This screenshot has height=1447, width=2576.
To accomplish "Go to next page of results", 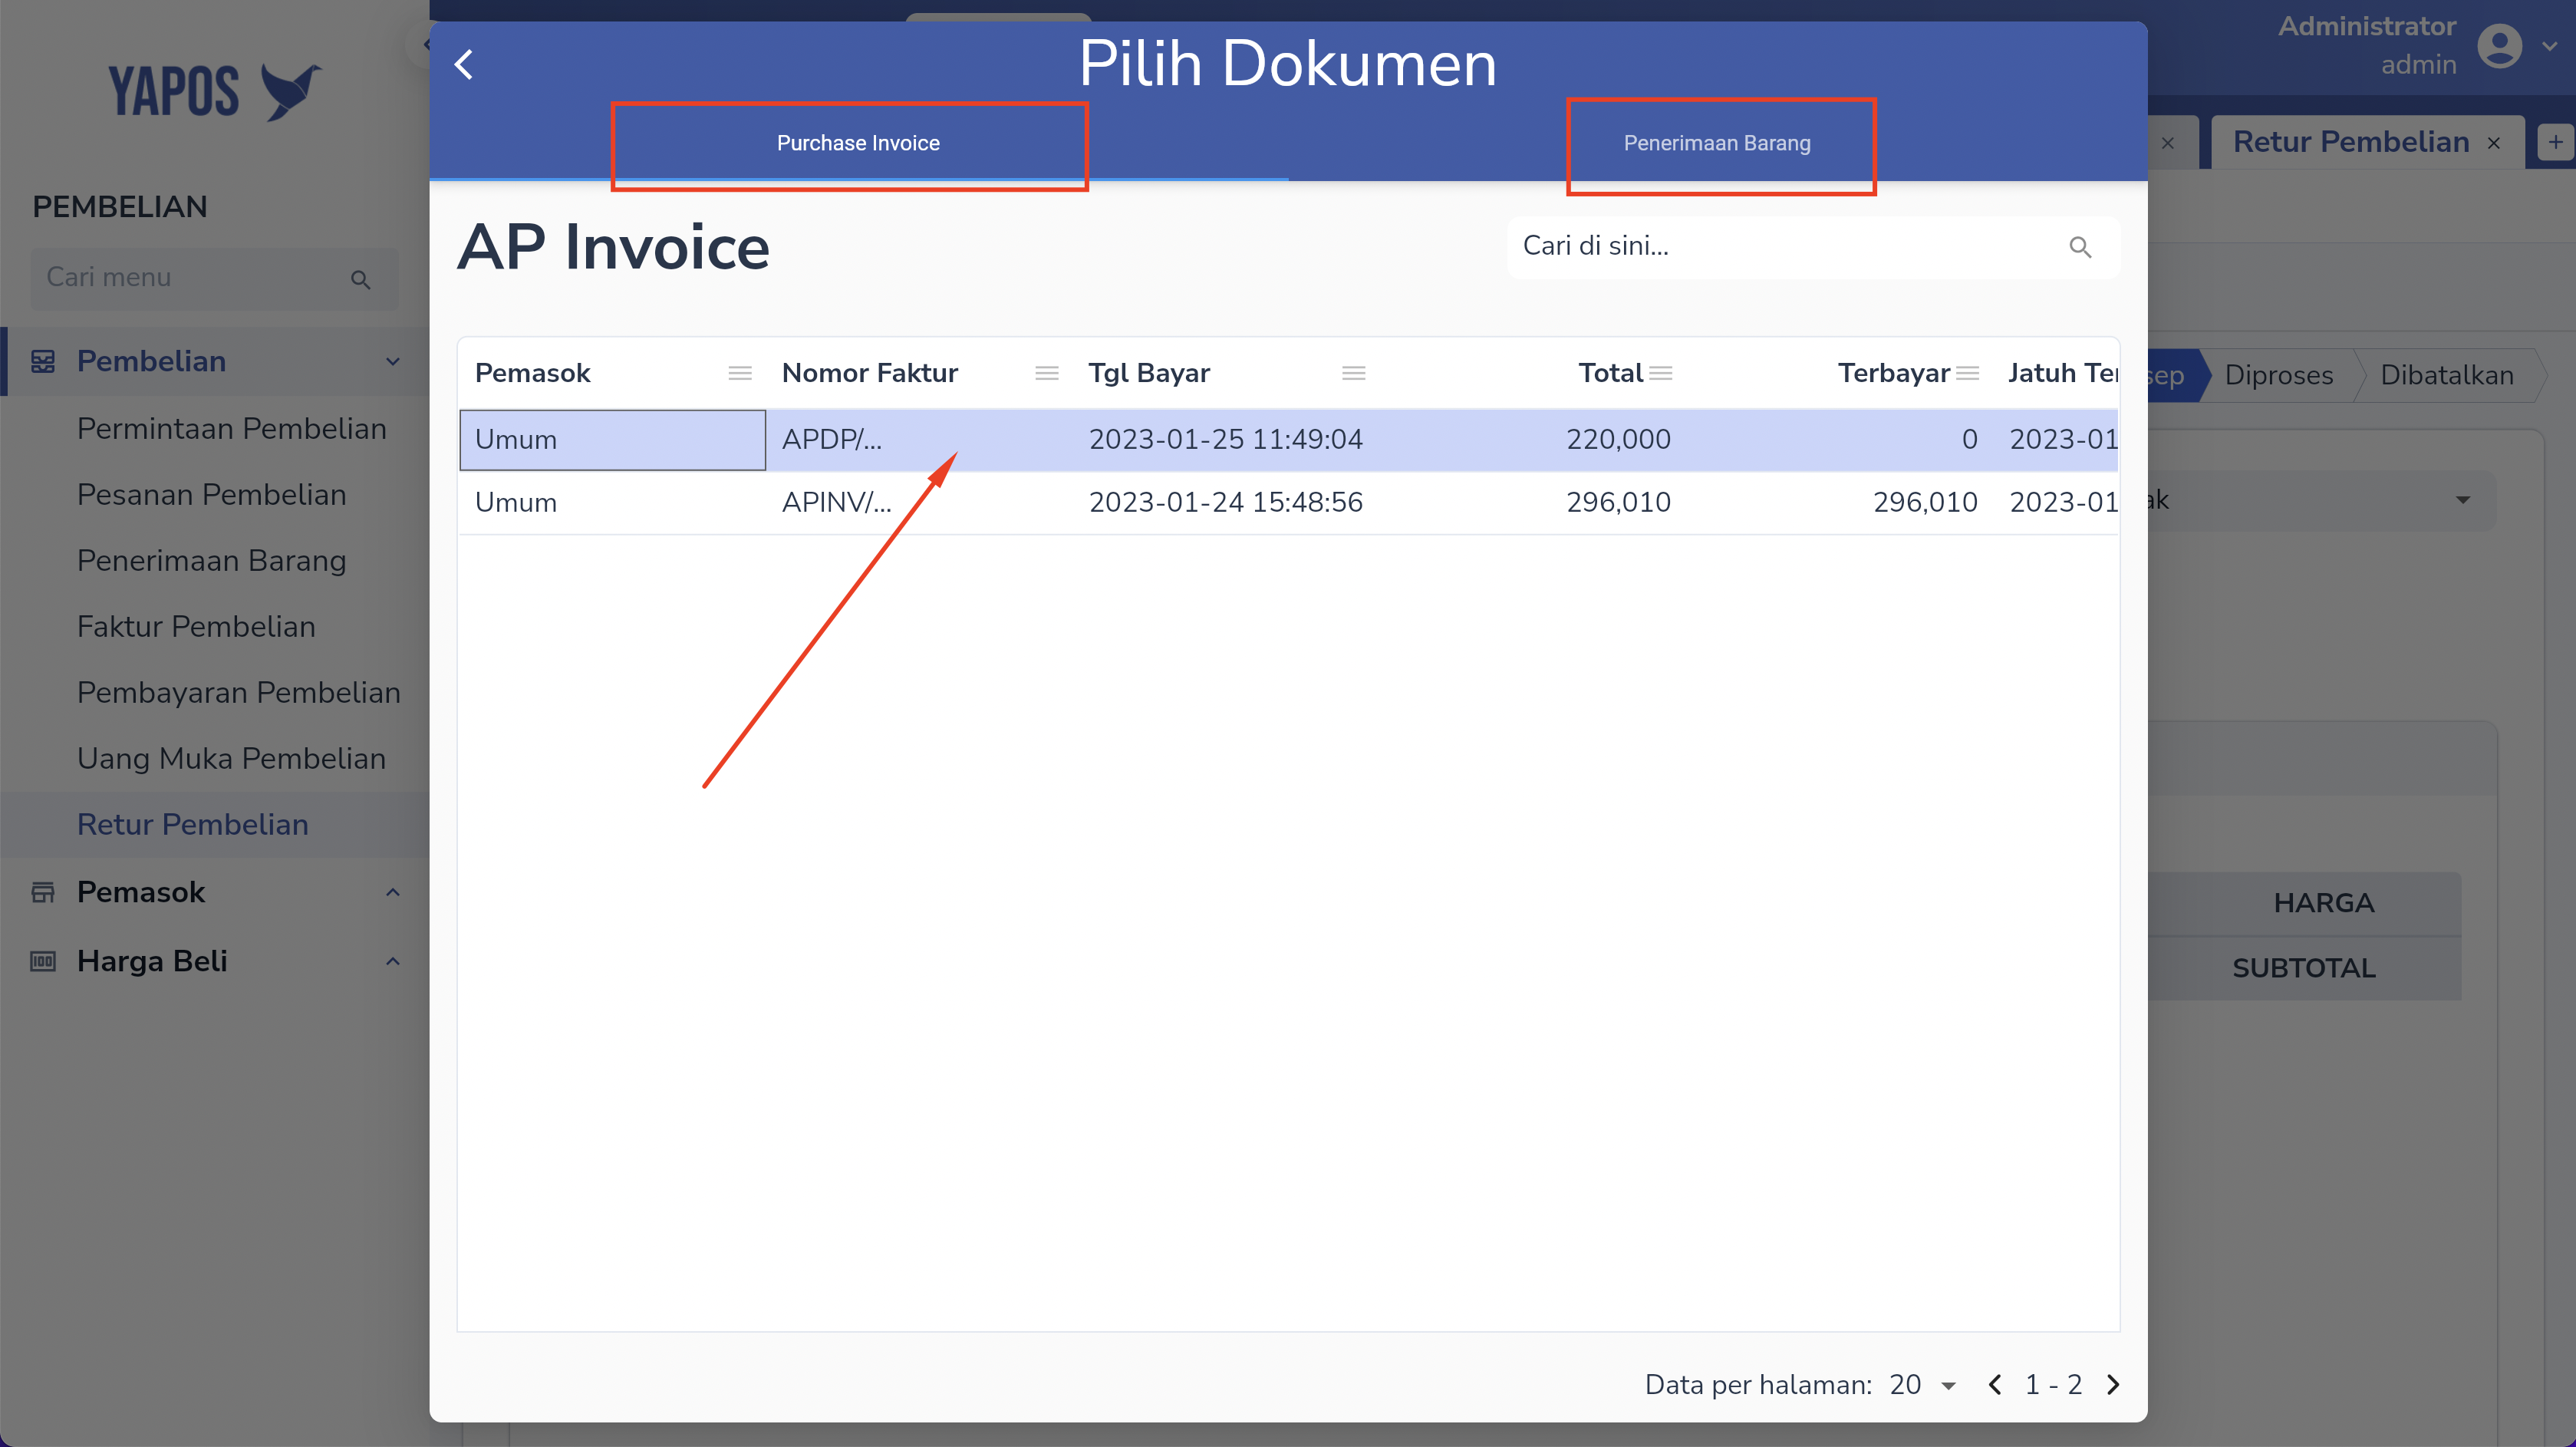I will click(2113, 1385).
